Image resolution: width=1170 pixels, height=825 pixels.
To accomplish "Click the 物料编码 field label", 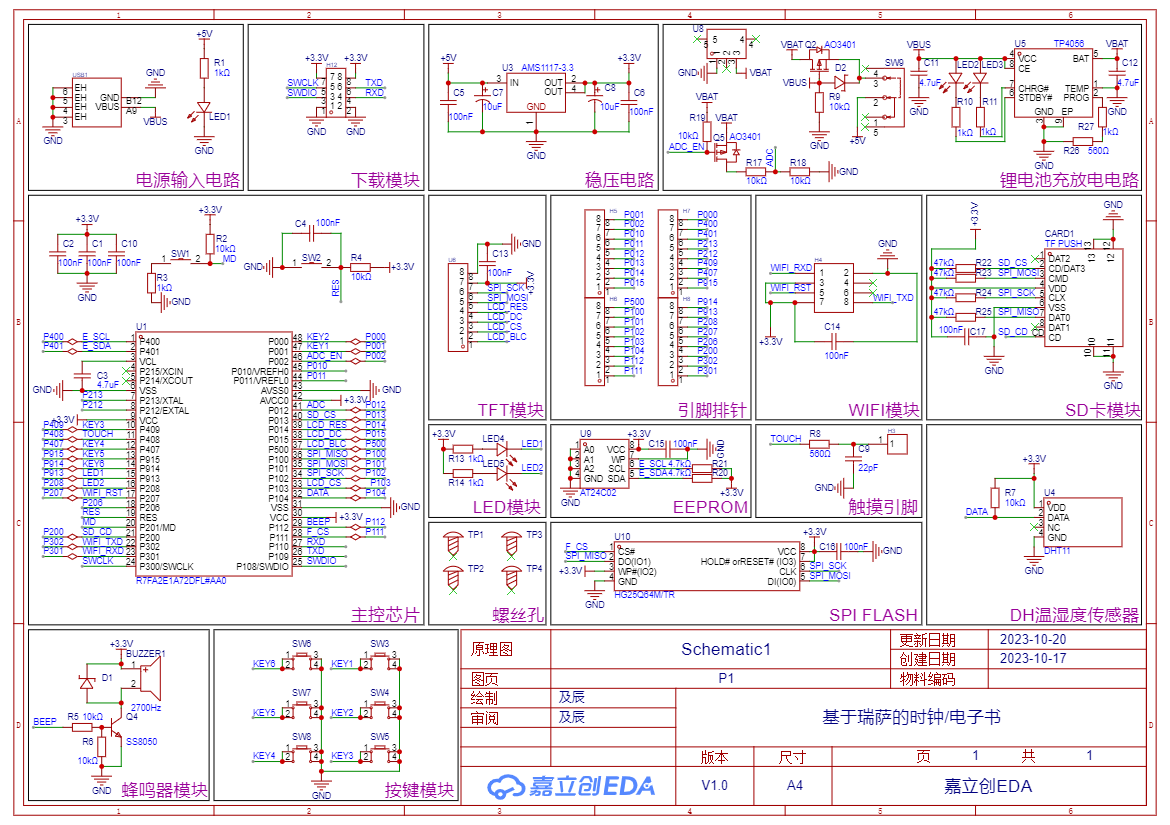I will coord(927,679).
